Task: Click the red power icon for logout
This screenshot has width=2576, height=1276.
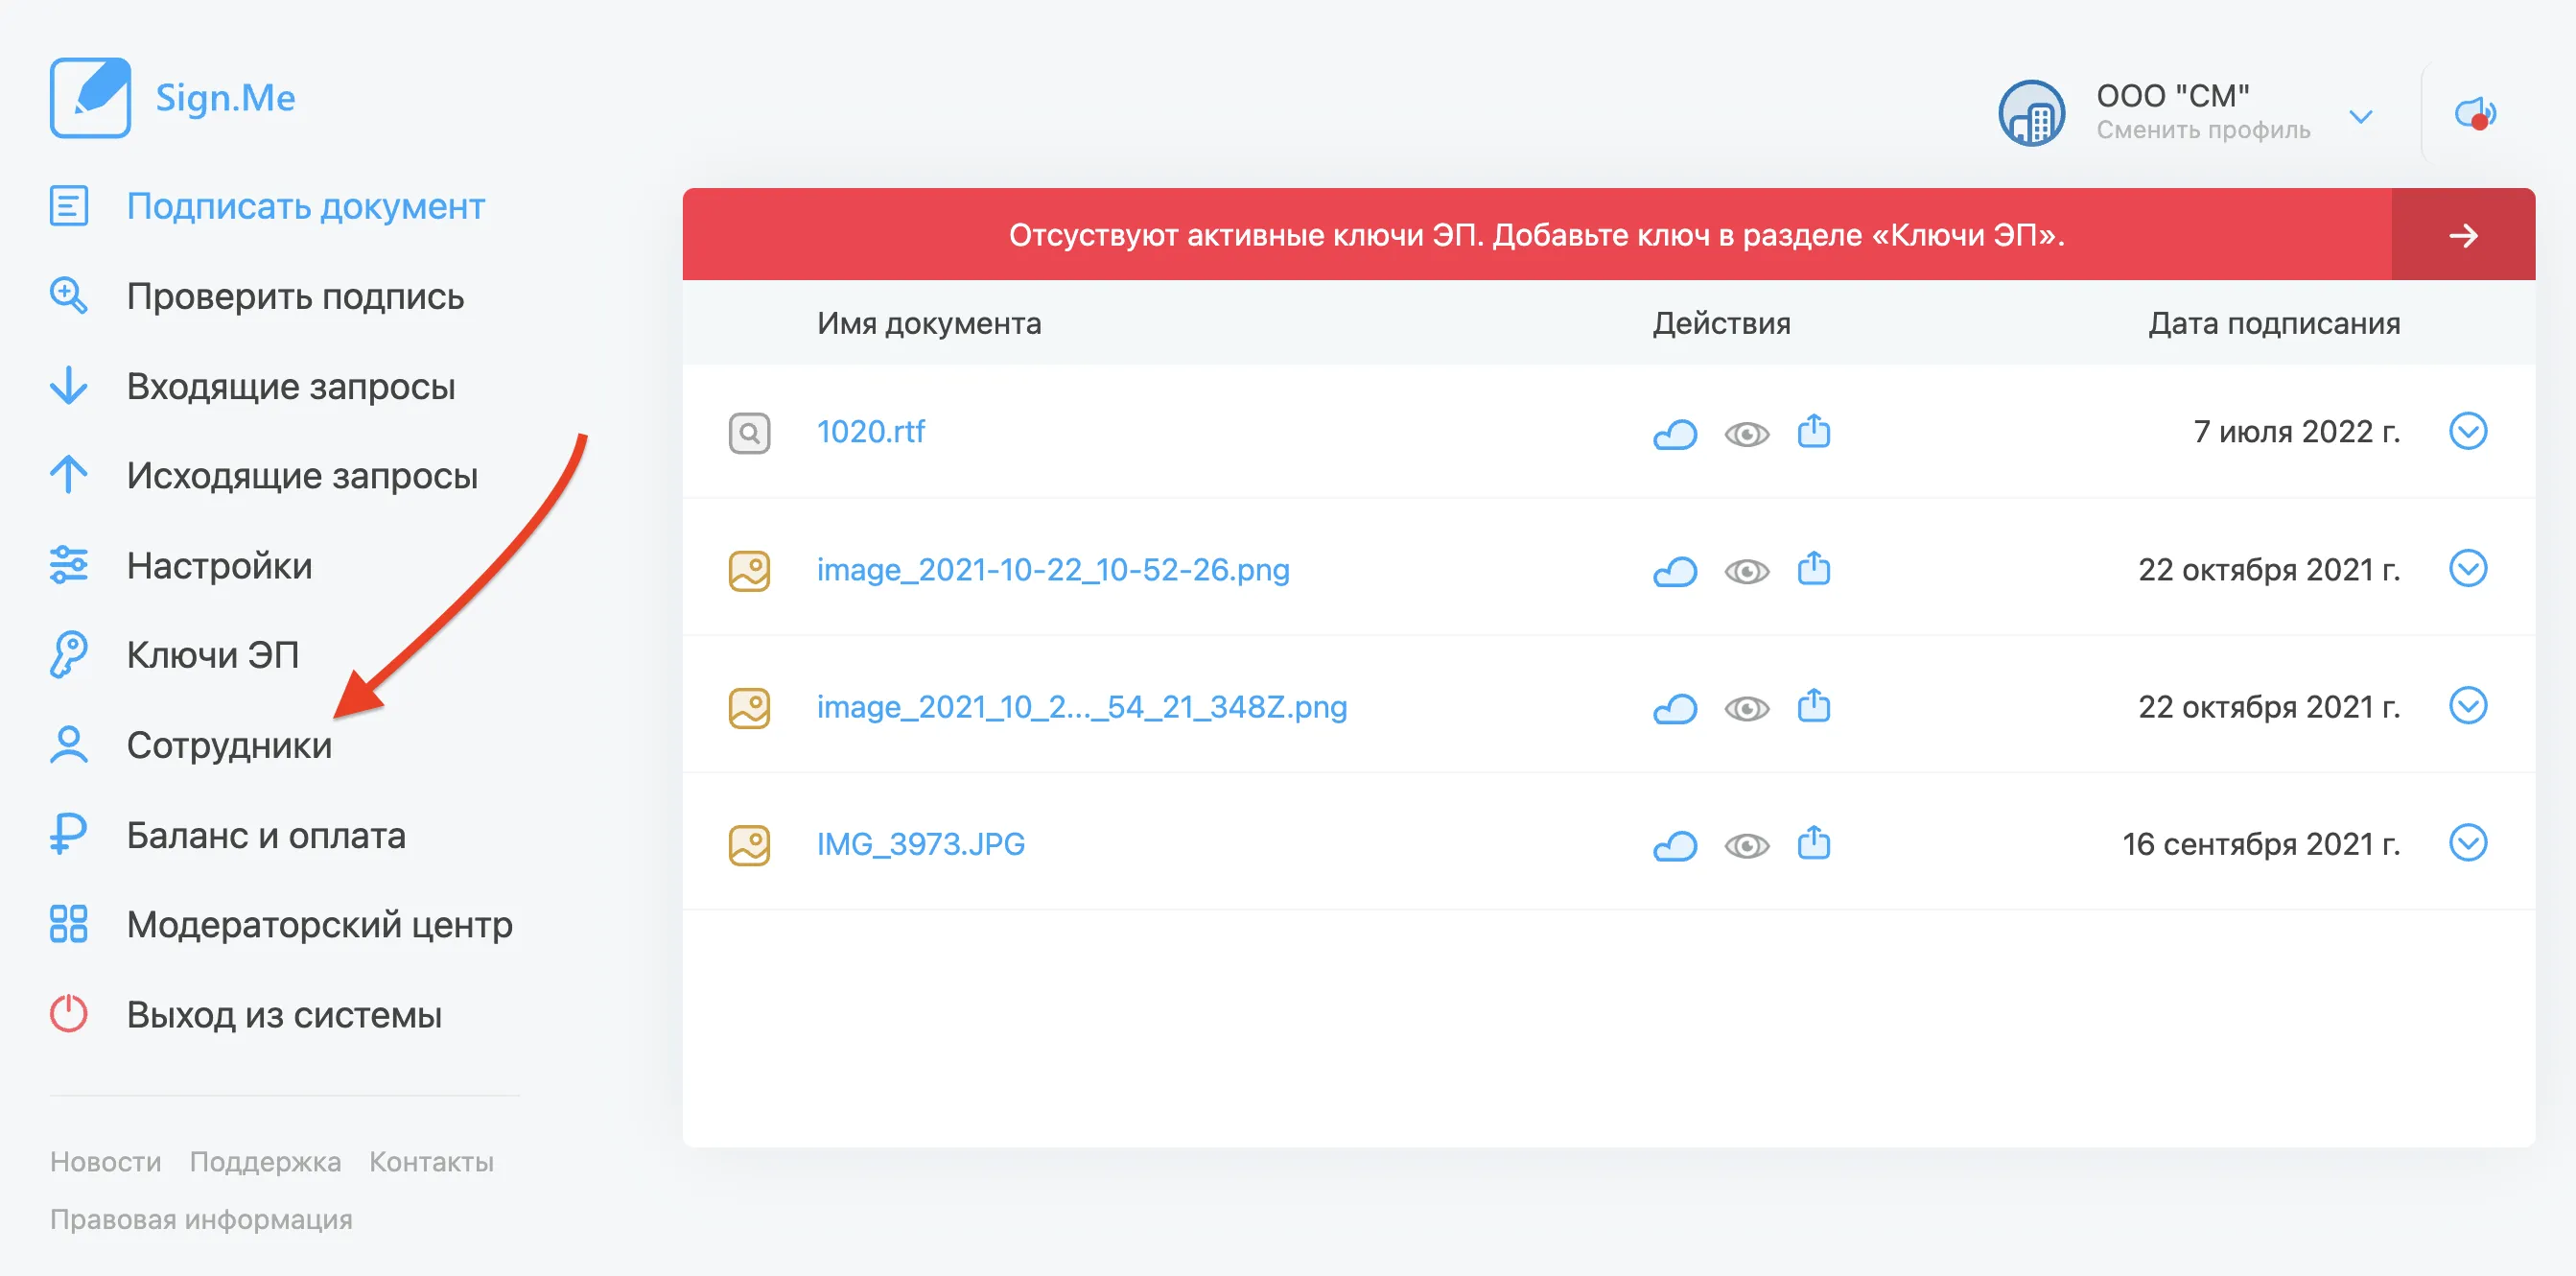Action: (x=69, y=1014)
